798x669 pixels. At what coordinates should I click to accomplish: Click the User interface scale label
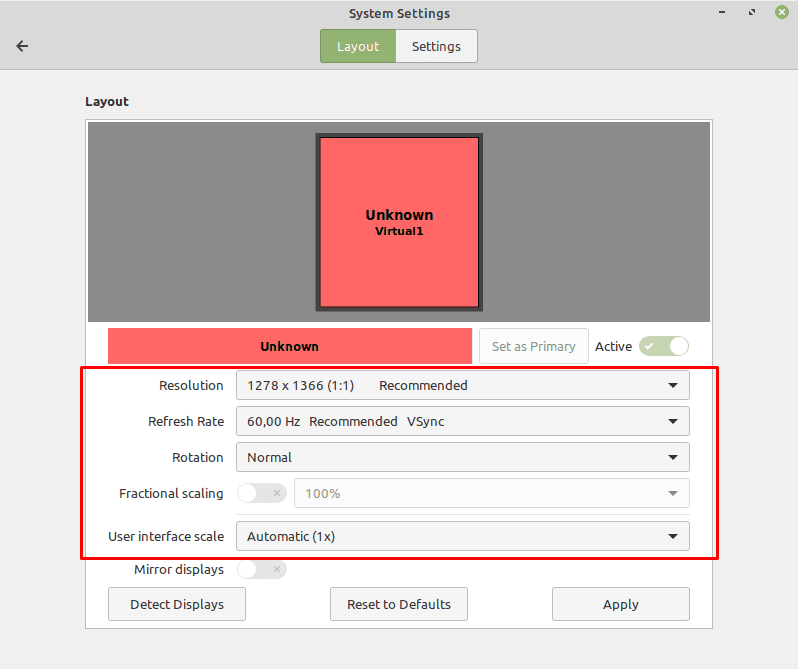coord(166,536)
